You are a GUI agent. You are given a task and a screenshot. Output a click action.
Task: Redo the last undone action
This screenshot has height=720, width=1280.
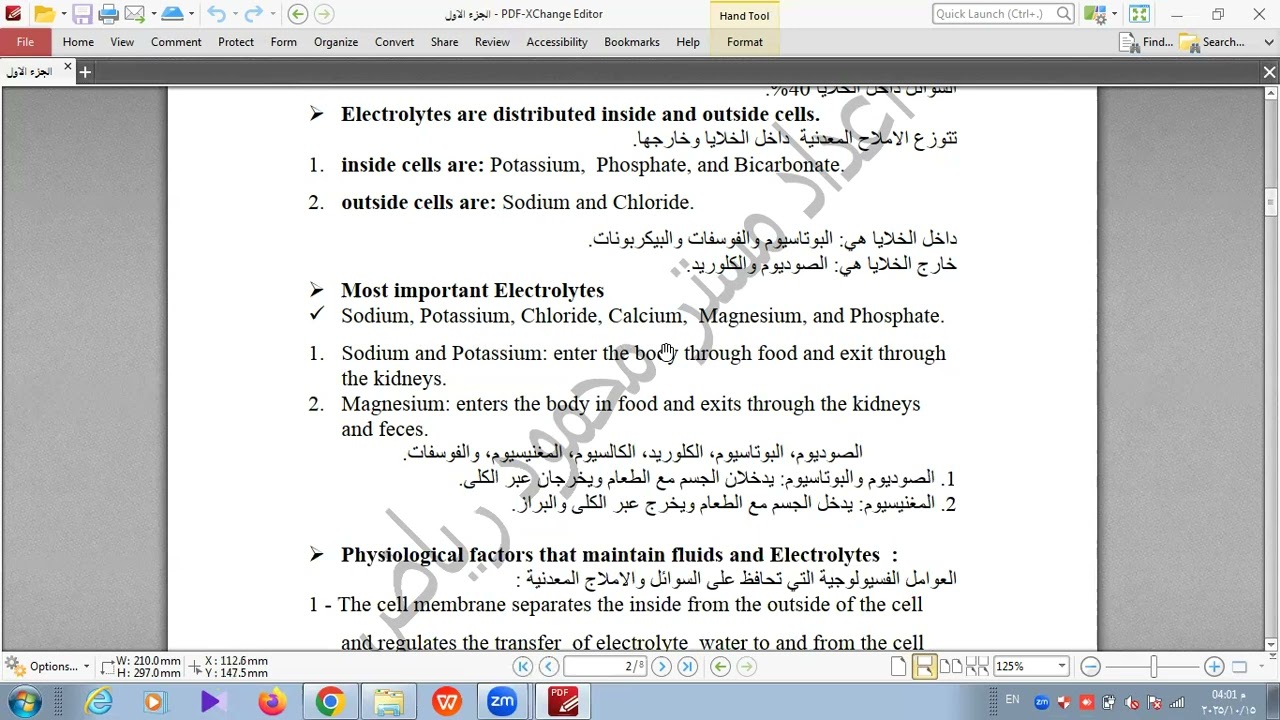point(254,14)
